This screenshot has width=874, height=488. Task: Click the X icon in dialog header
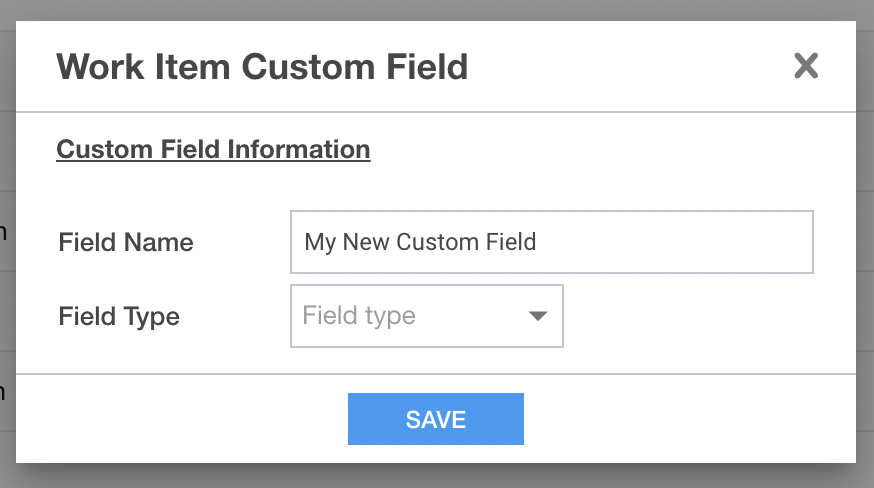(x=806, y=66)
